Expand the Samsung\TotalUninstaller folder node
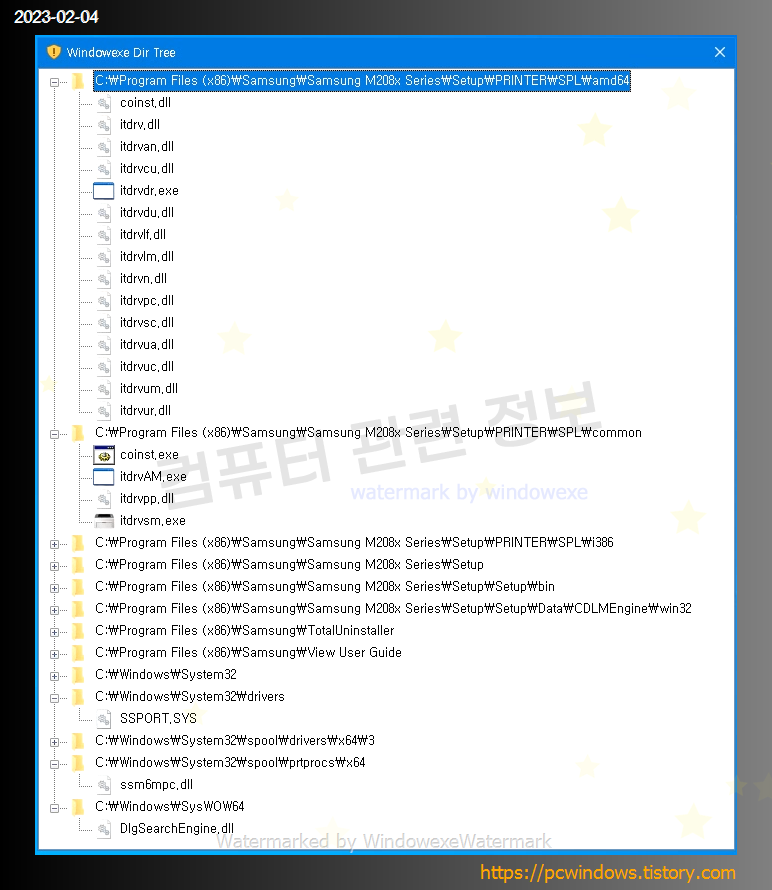The width and height of the screenshot is (772, 890). tap(54, 632)
